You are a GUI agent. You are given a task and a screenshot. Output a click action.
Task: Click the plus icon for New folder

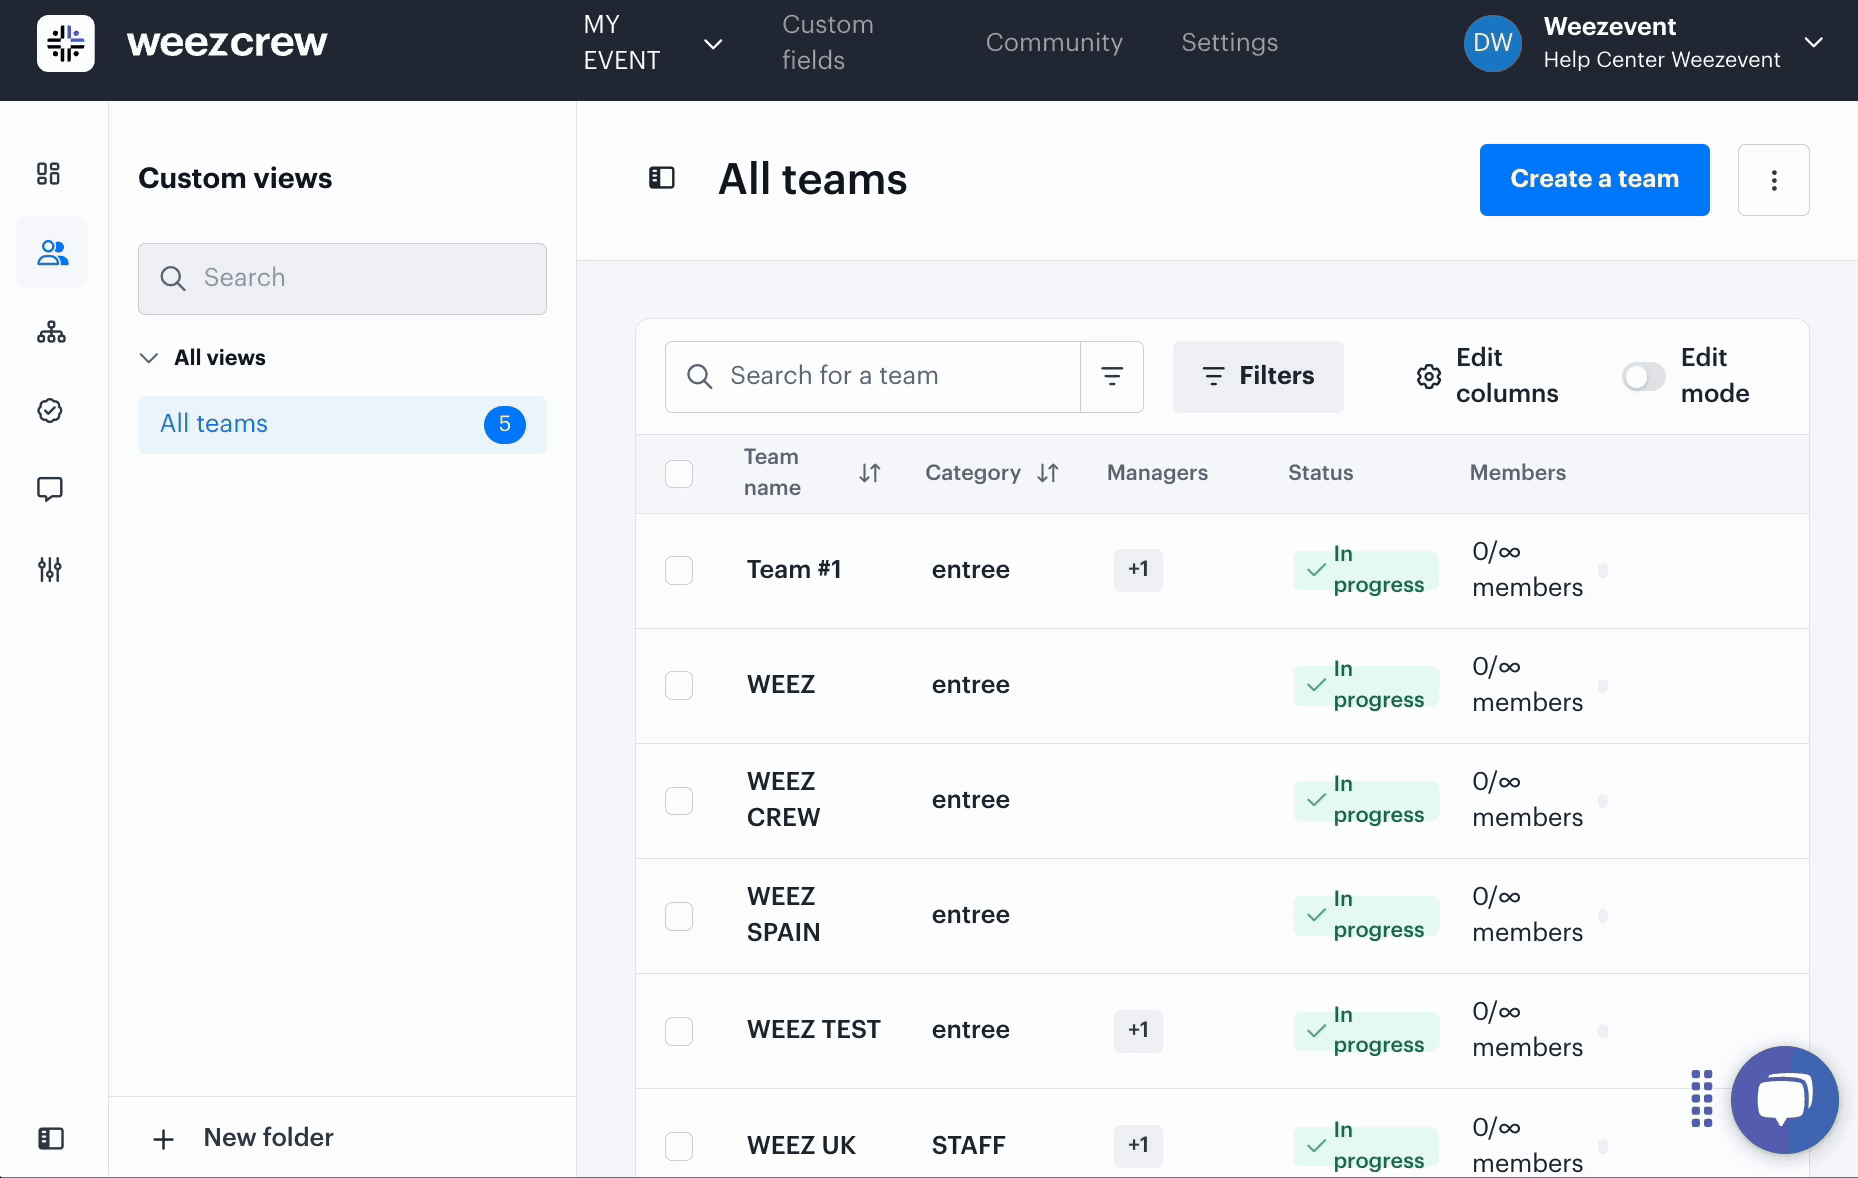[x=163, y=1139]
